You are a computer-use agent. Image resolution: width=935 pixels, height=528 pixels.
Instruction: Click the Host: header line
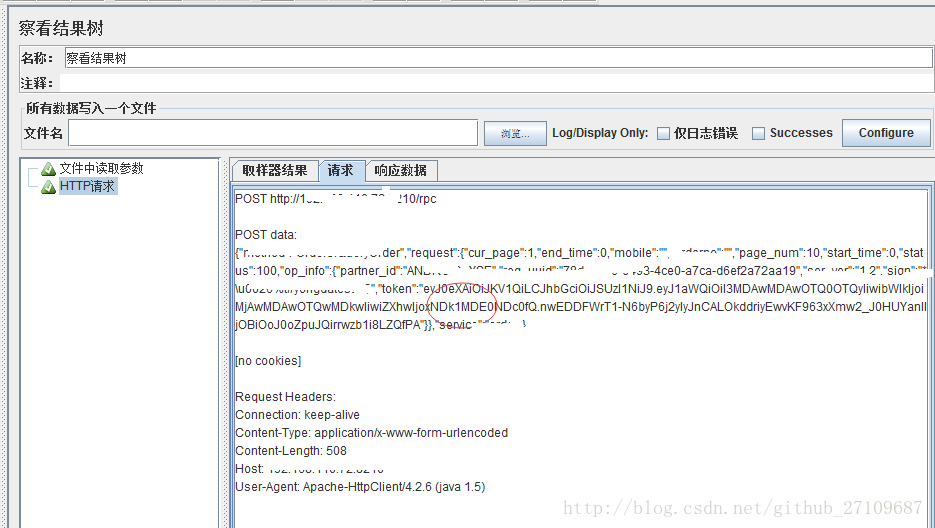(309, 469)
